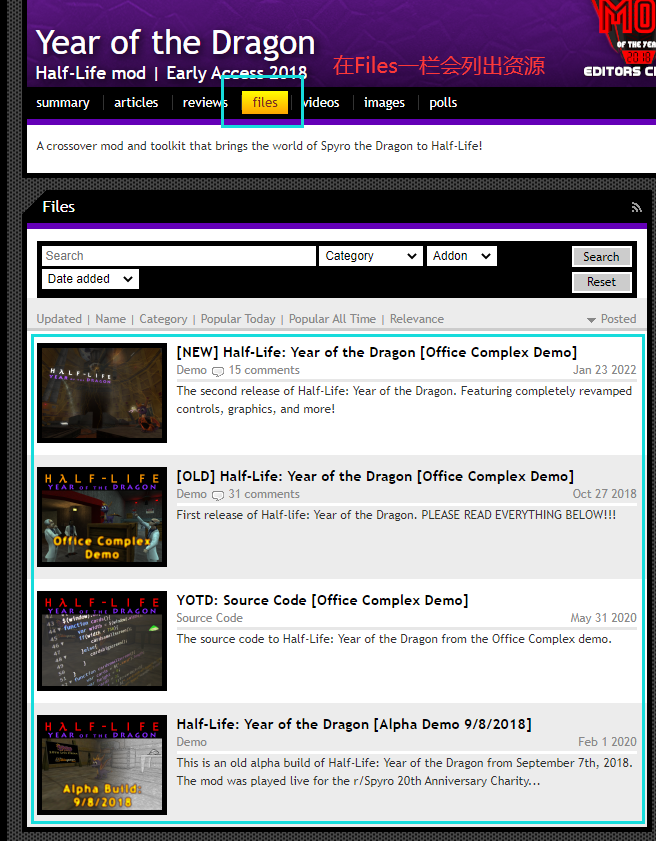The height and width of the screenshot is (841, 656).
Task: Open the Files RSS feed icon
Action: coord(636,207)
